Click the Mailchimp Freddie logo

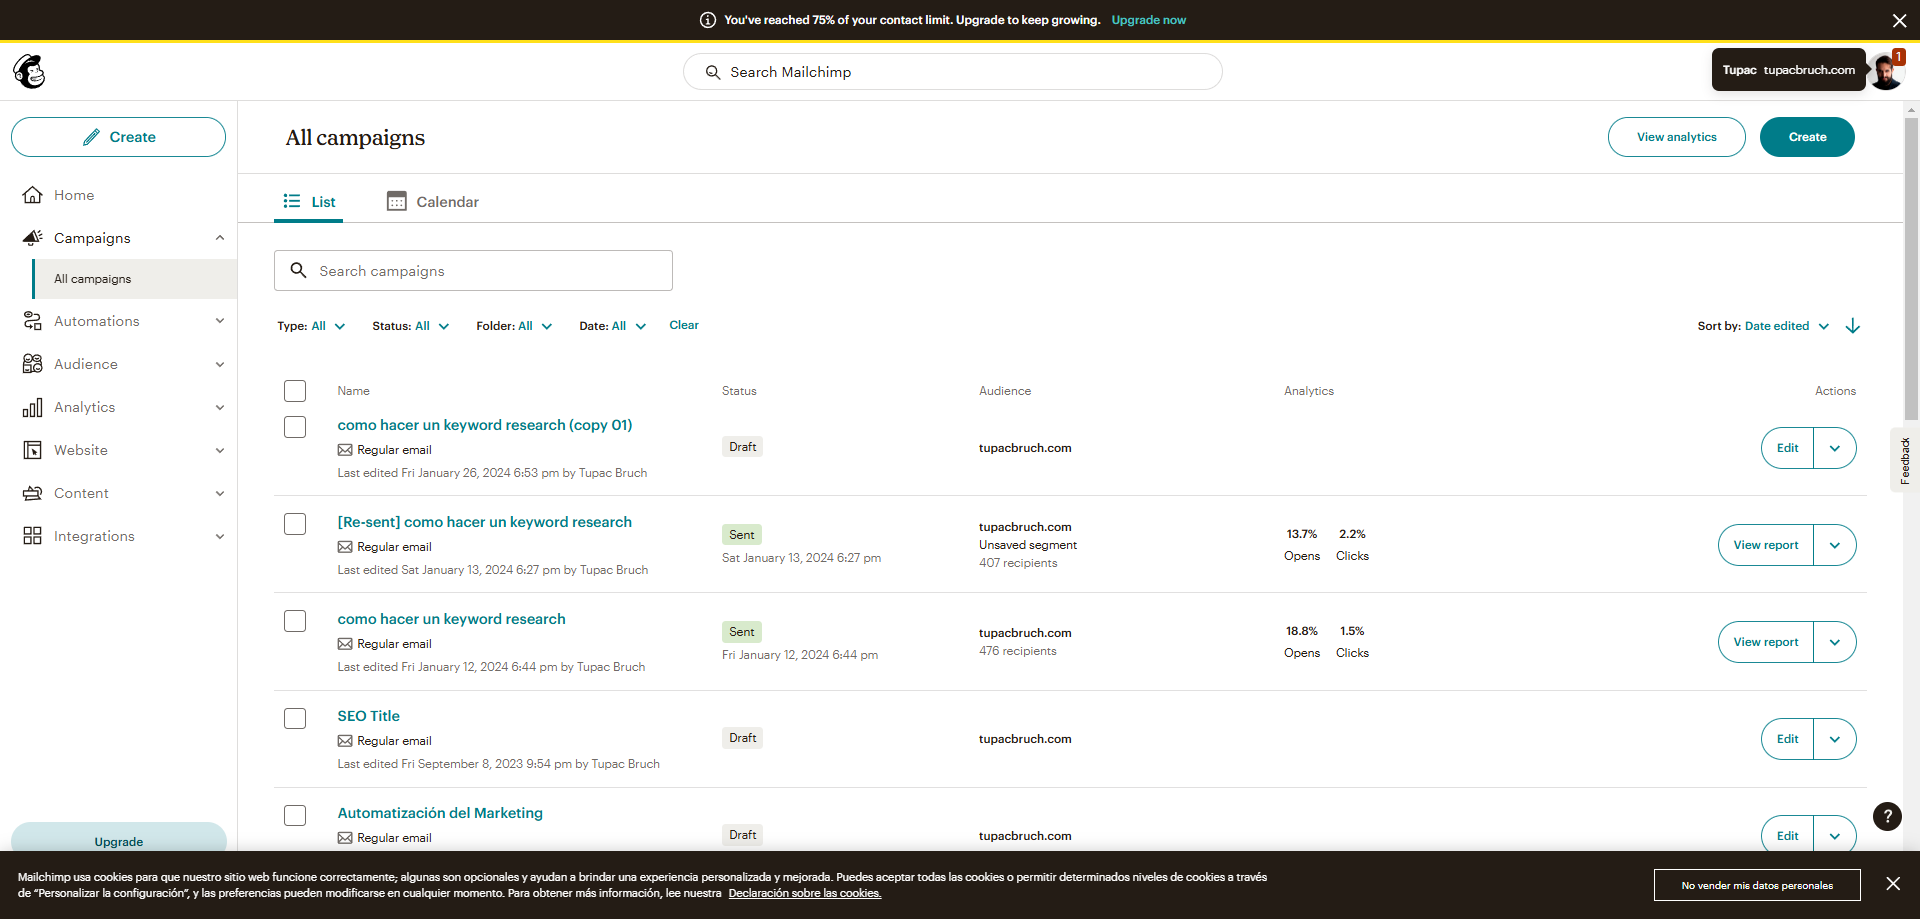tap(30, 70)
